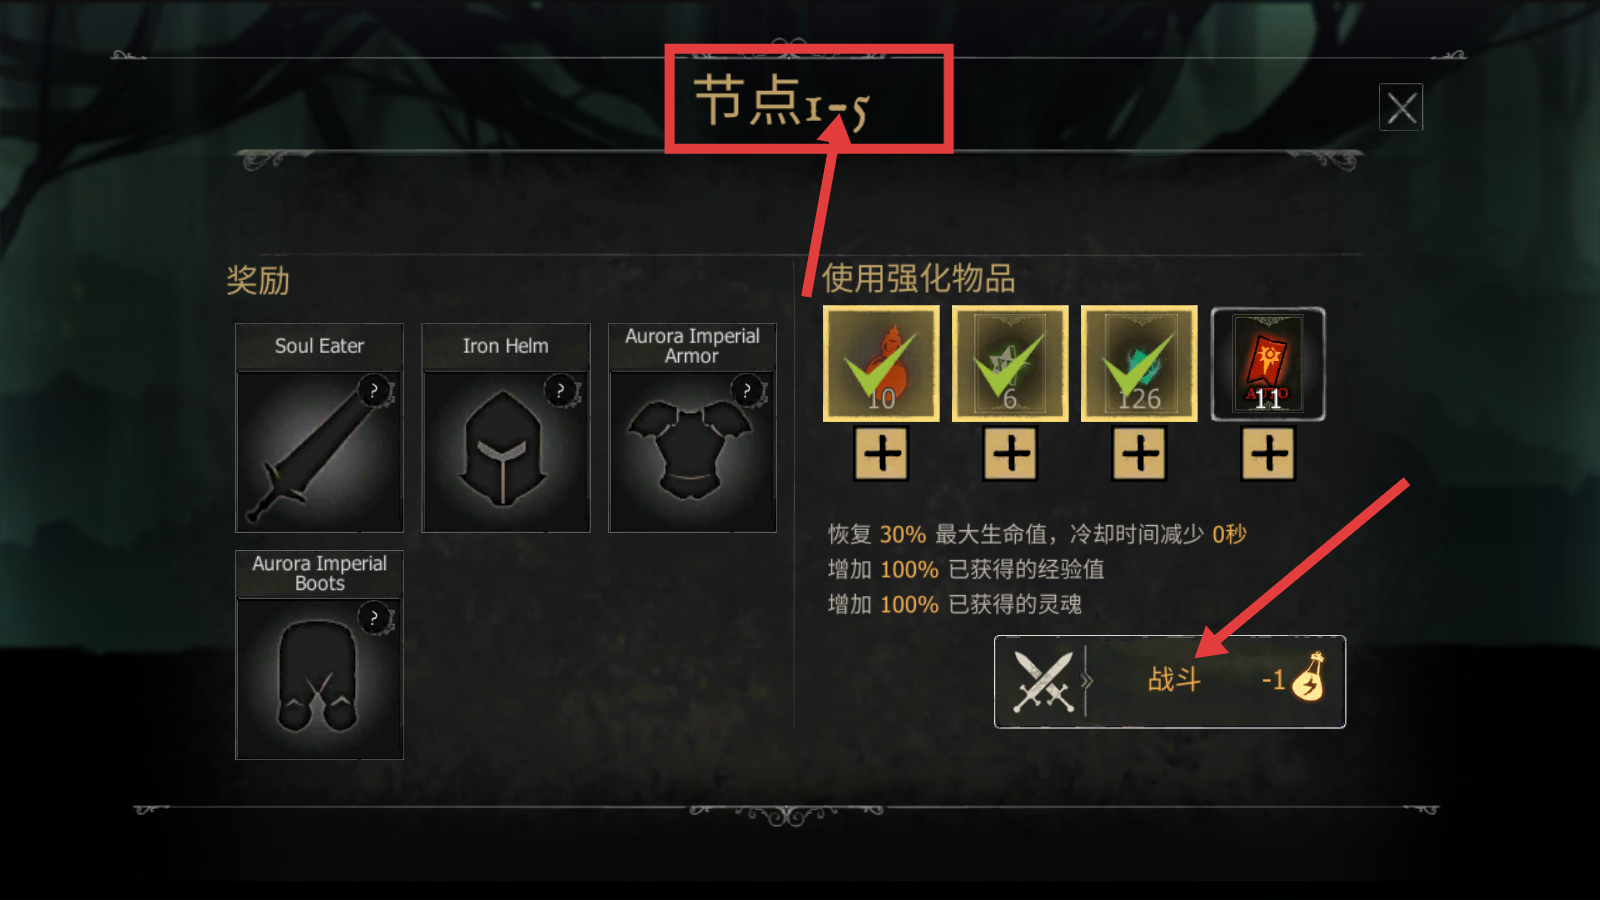Add more health potions with plus button

pyautogui.click(x=882, y=454)
